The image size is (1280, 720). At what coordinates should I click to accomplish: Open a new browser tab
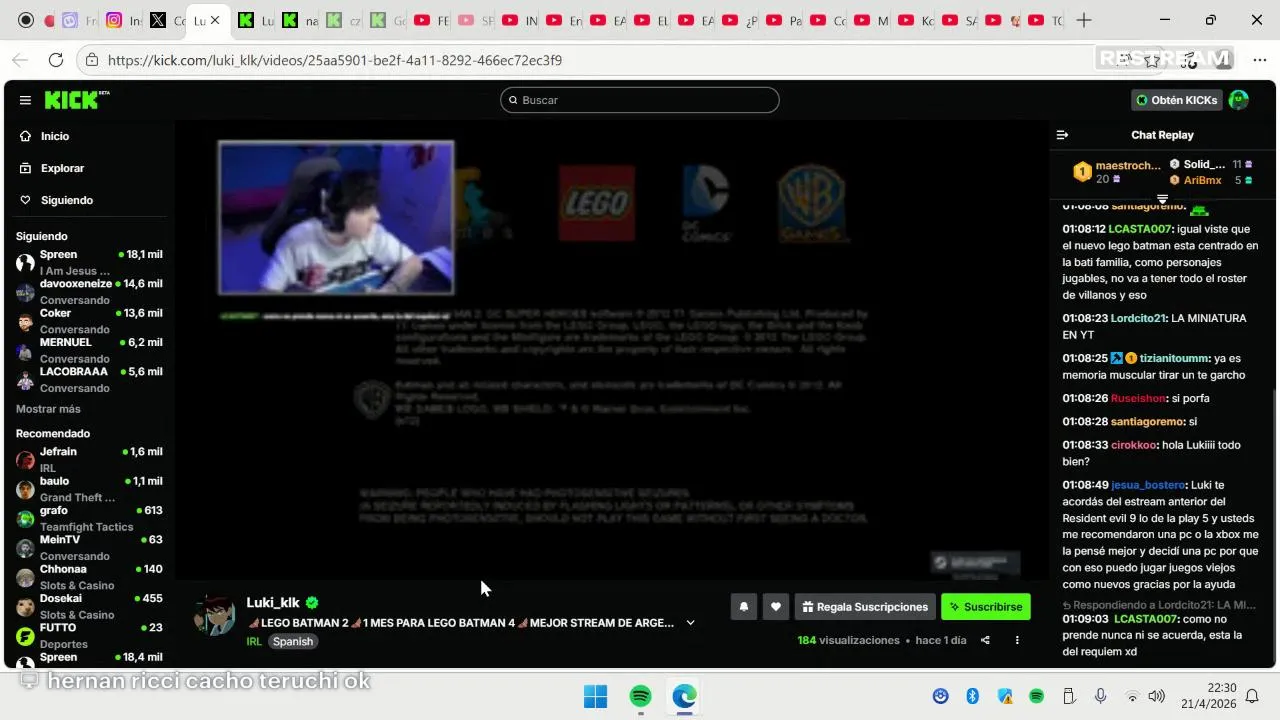click(1084, 20)
